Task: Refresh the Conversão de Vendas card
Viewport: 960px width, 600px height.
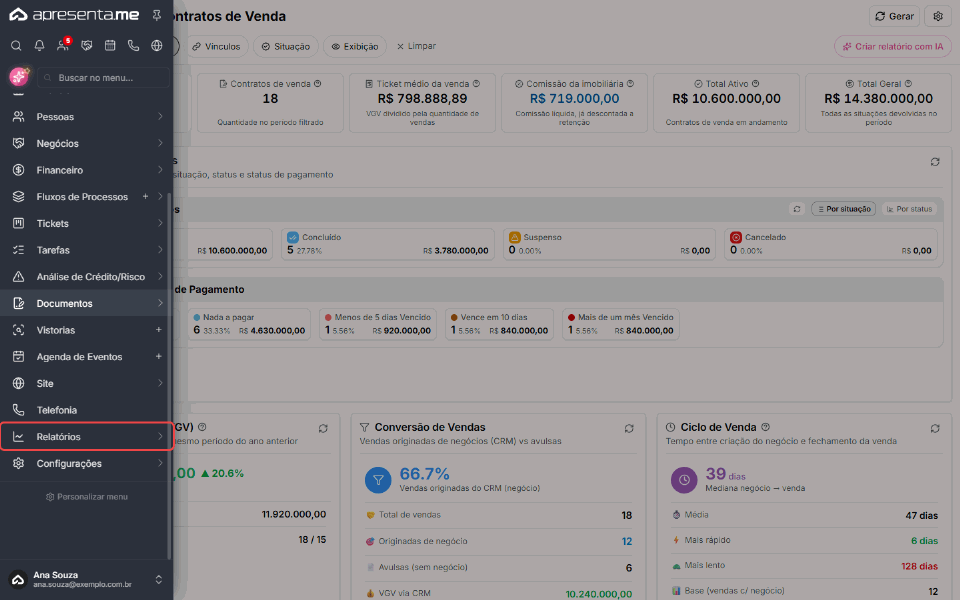Action: (629, 429)
